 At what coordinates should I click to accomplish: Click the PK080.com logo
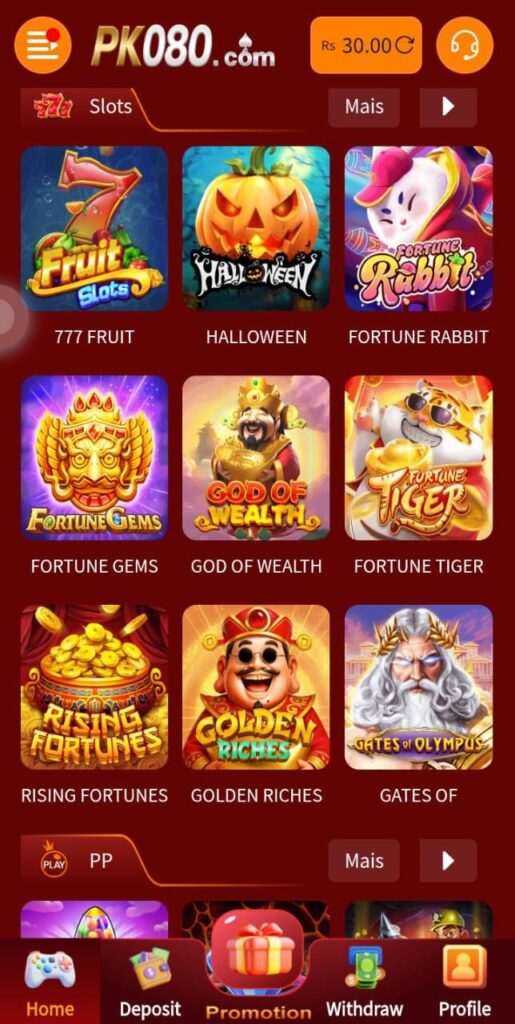(x=183, y=46)
